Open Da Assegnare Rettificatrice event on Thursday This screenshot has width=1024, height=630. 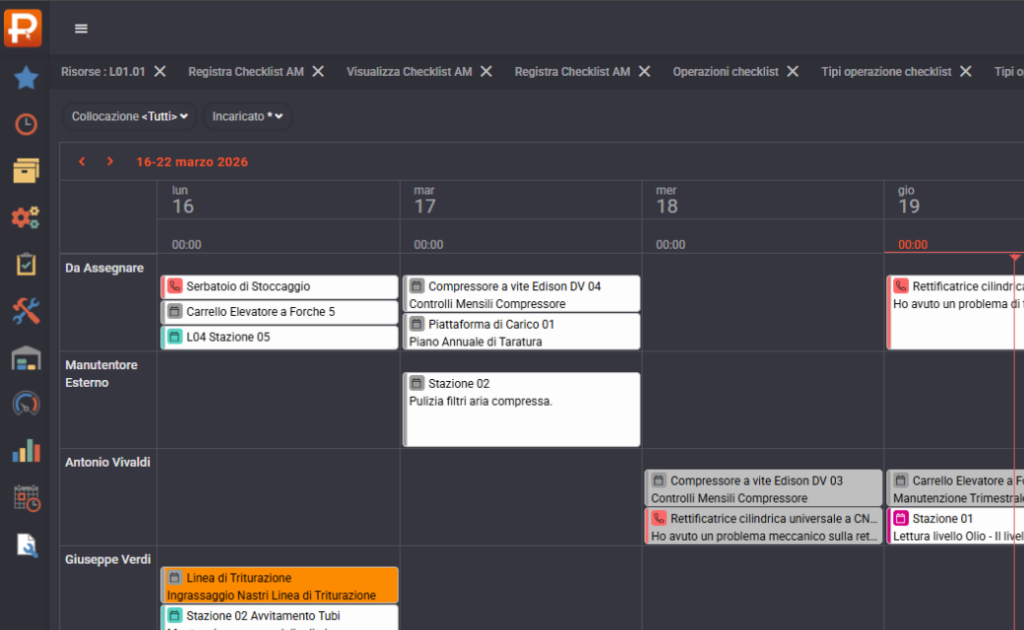955,312
